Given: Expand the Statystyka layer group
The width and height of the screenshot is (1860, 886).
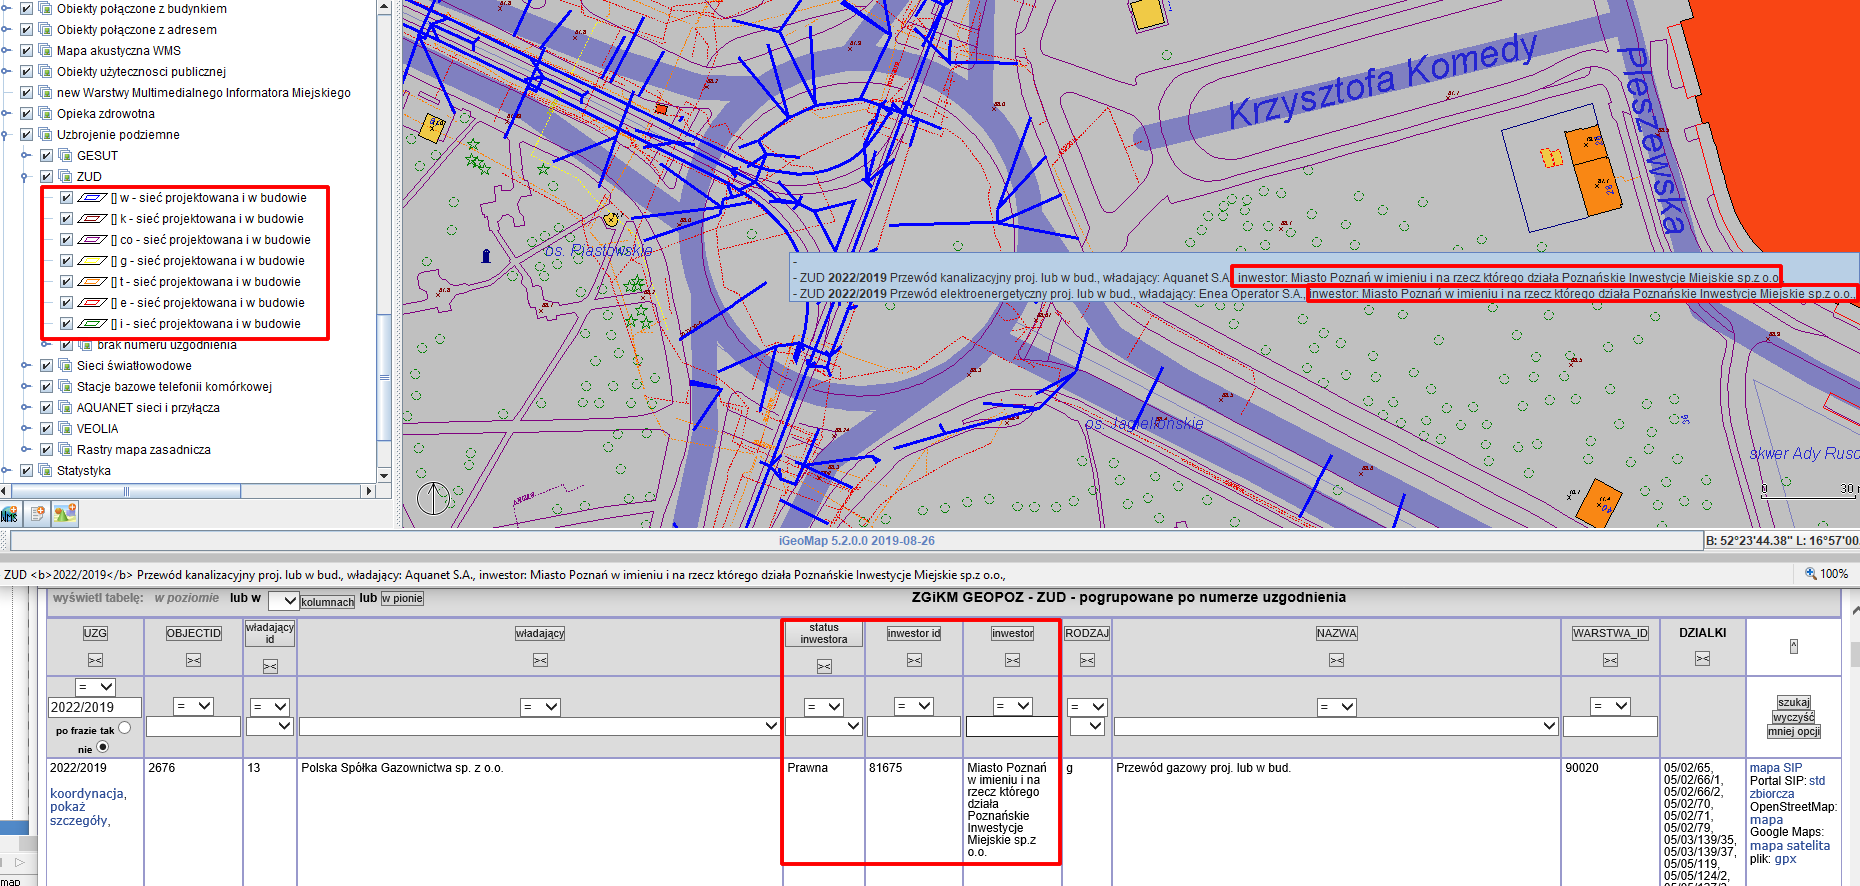Looking at the screenshot, I should [x=6, y=471].
